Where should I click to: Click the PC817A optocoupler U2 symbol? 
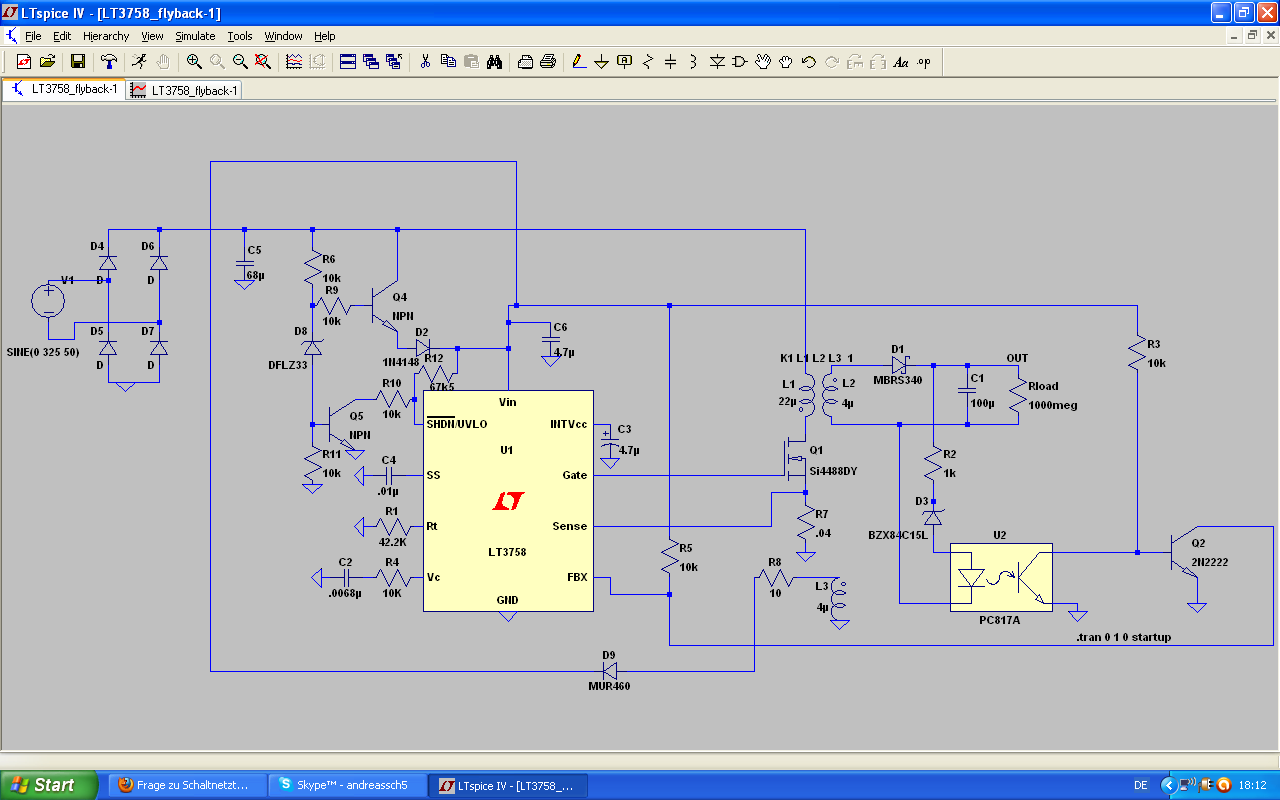(x=1001, y=577)
